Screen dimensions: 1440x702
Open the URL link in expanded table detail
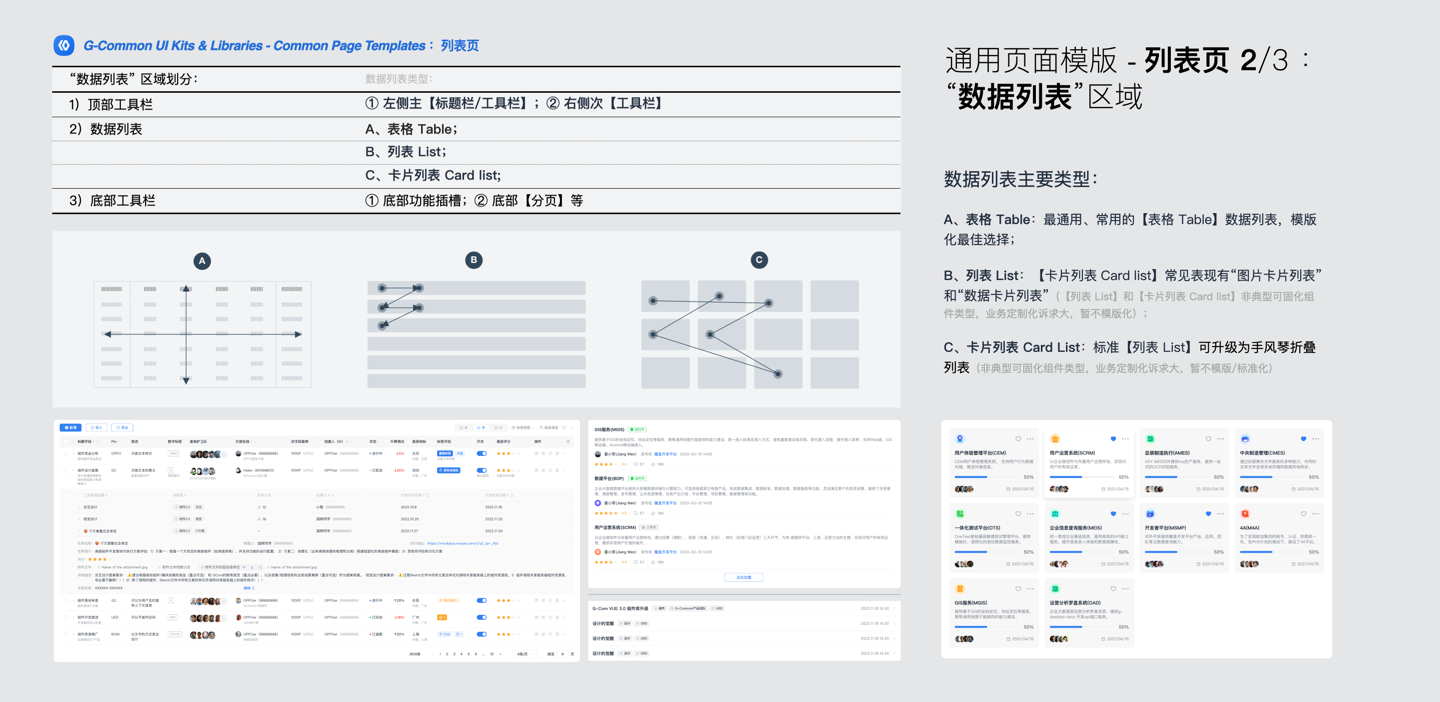point(462,544)
